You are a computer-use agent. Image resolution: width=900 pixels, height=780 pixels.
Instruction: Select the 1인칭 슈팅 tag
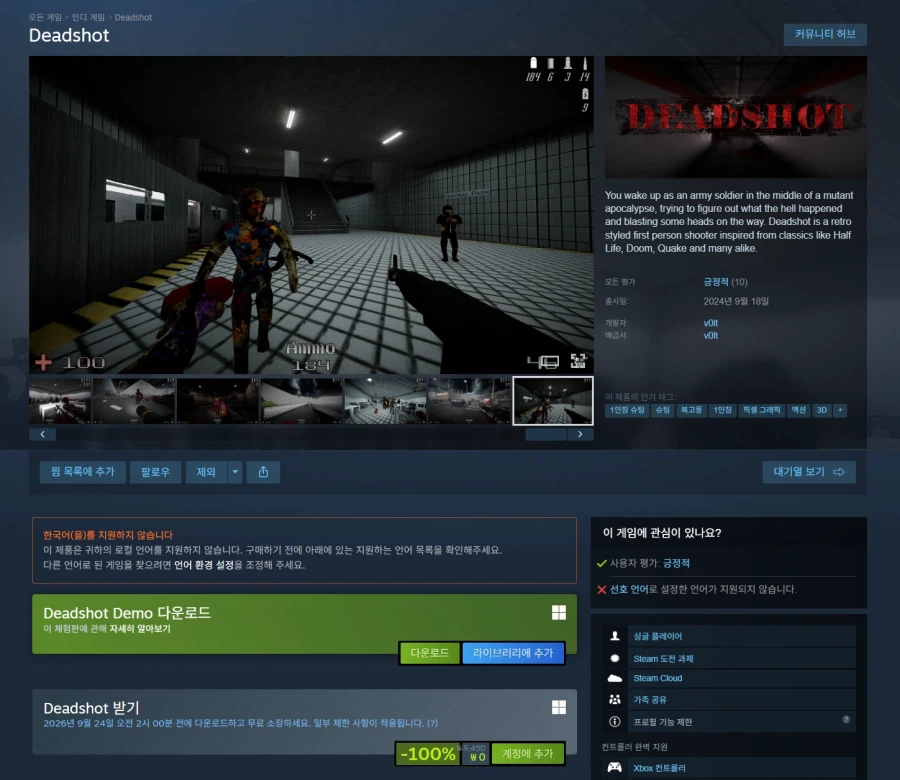coord(627,410)
